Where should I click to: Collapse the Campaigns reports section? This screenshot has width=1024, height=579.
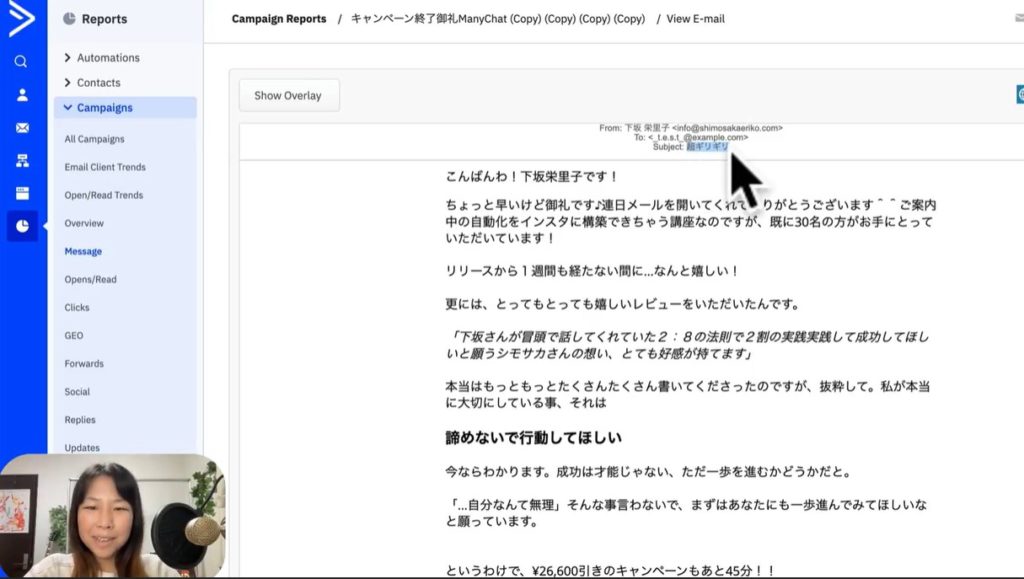pyautogui.click(x=104, y=108)
